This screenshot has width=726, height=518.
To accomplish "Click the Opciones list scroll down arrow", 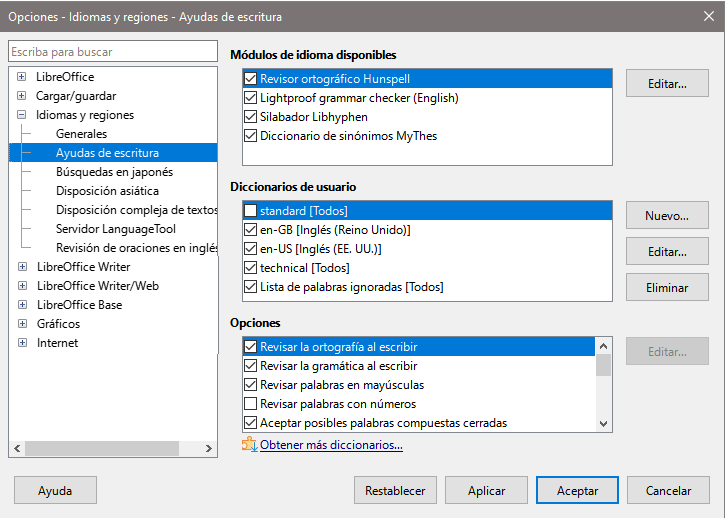I will [x=603, y=424].
